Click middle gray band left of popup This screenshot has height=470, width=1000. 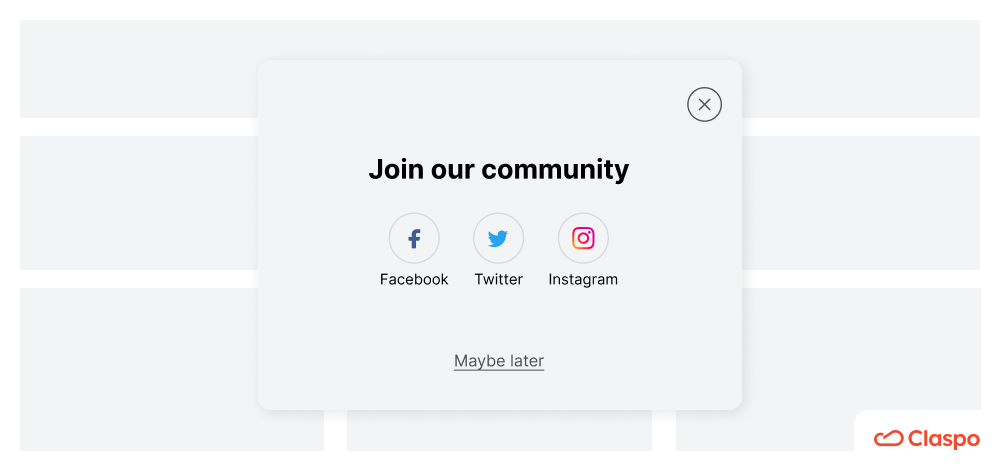pyautogui.click(x=138, y=203)
